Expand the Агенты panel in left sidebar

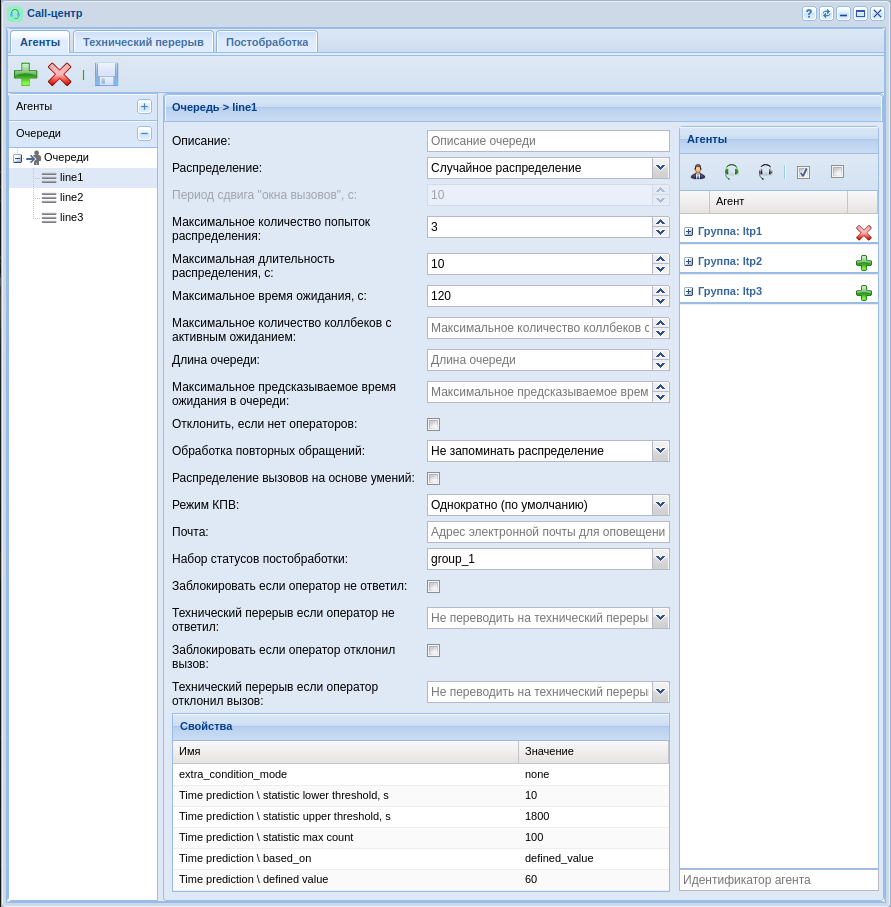(144, 106)
